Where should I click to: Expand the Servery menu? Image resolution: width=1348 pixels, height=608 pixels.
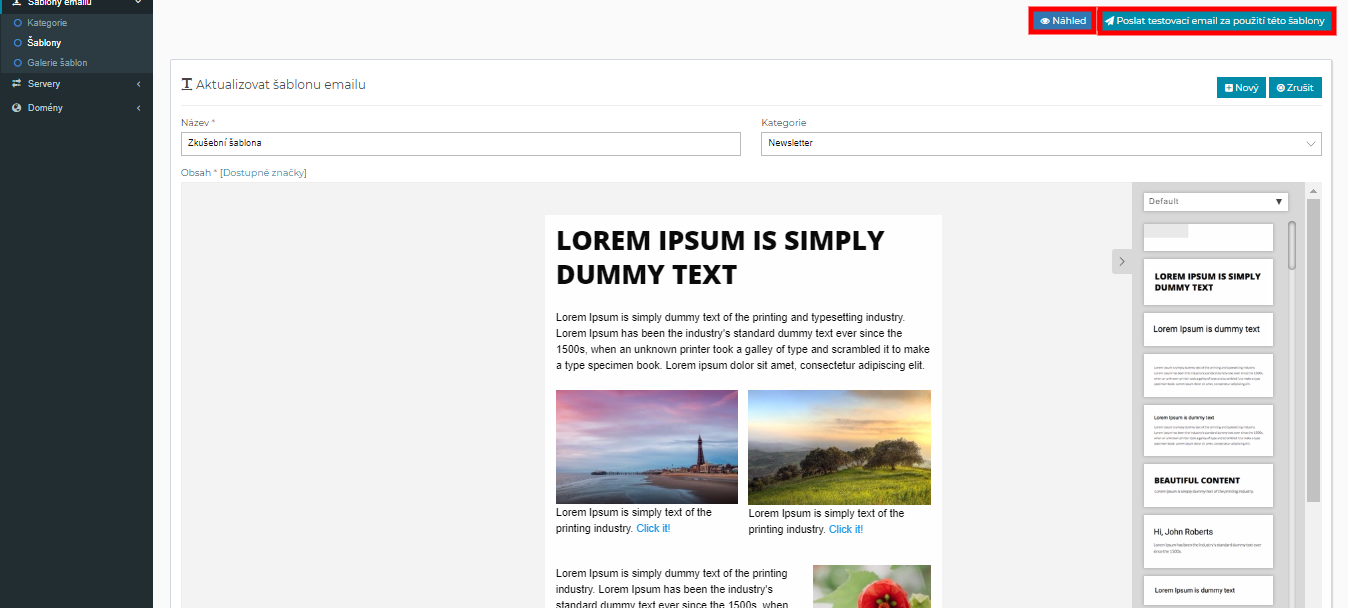76,84
